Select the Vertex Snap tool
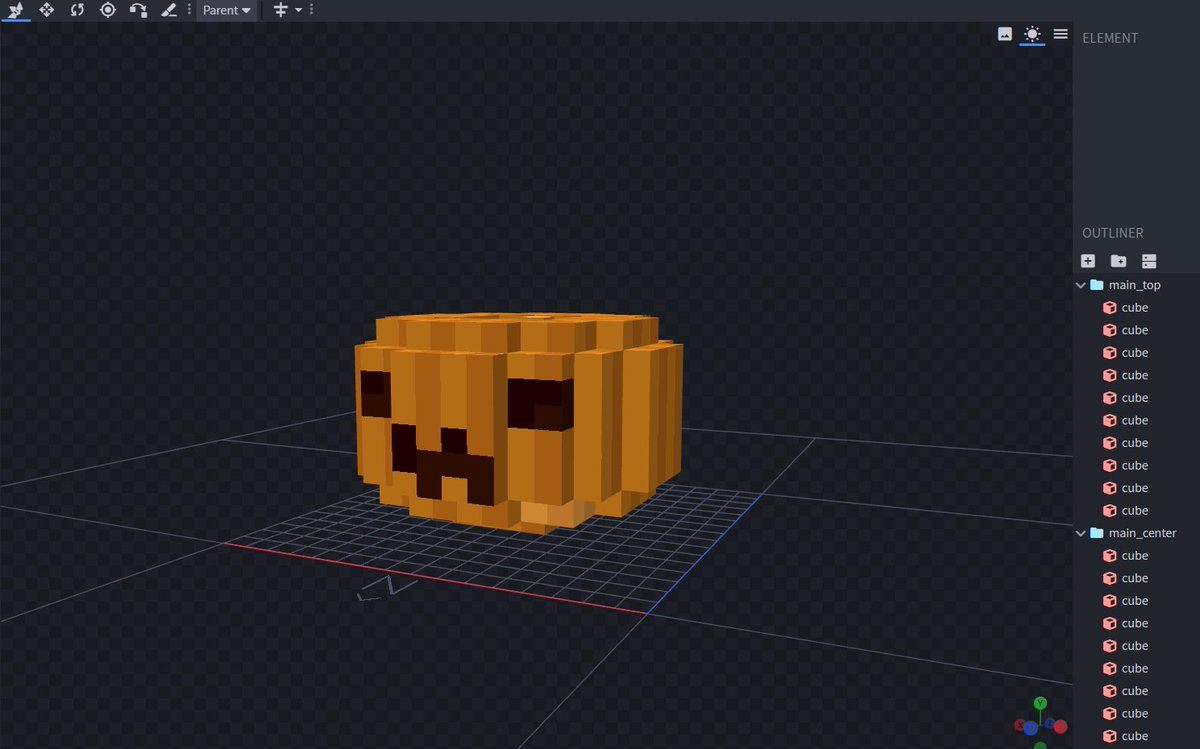This screenshot has width=1200, height=749. click(x=138, y=10)
